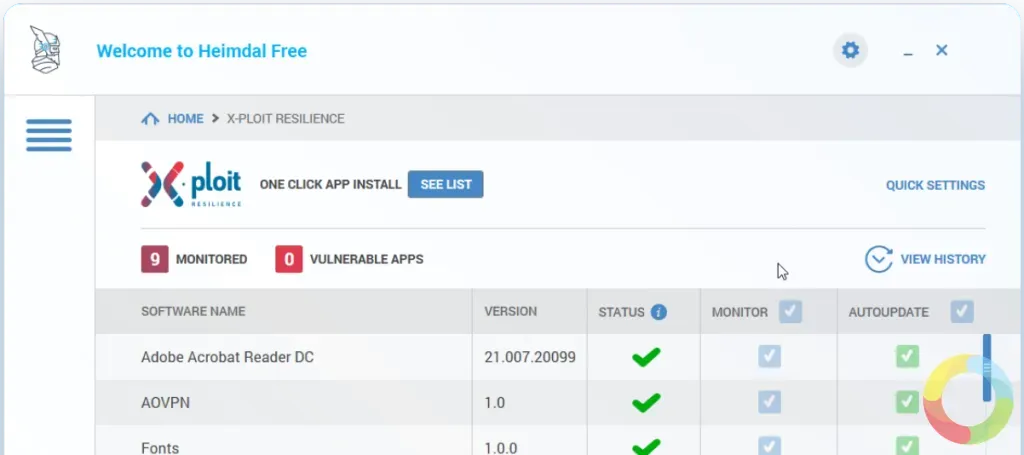The width and height of the screenshot is (1024, 455).
Task: Click Fonts row status checkmark
Action: click(x=646, y=447)
